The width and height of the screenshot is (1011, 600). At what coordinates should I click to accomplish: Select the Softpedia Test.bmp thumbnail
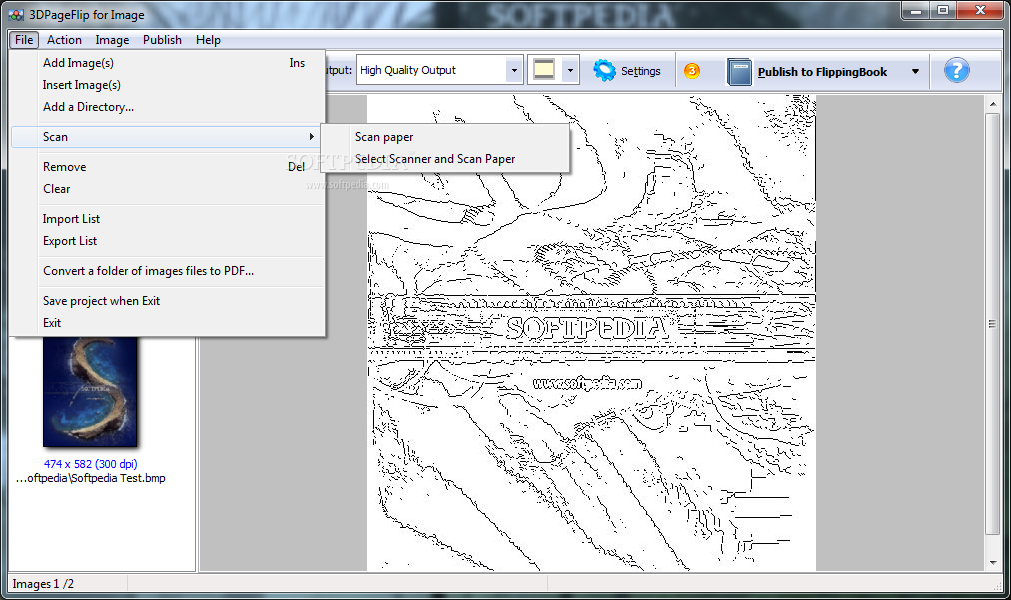(90, 391)
